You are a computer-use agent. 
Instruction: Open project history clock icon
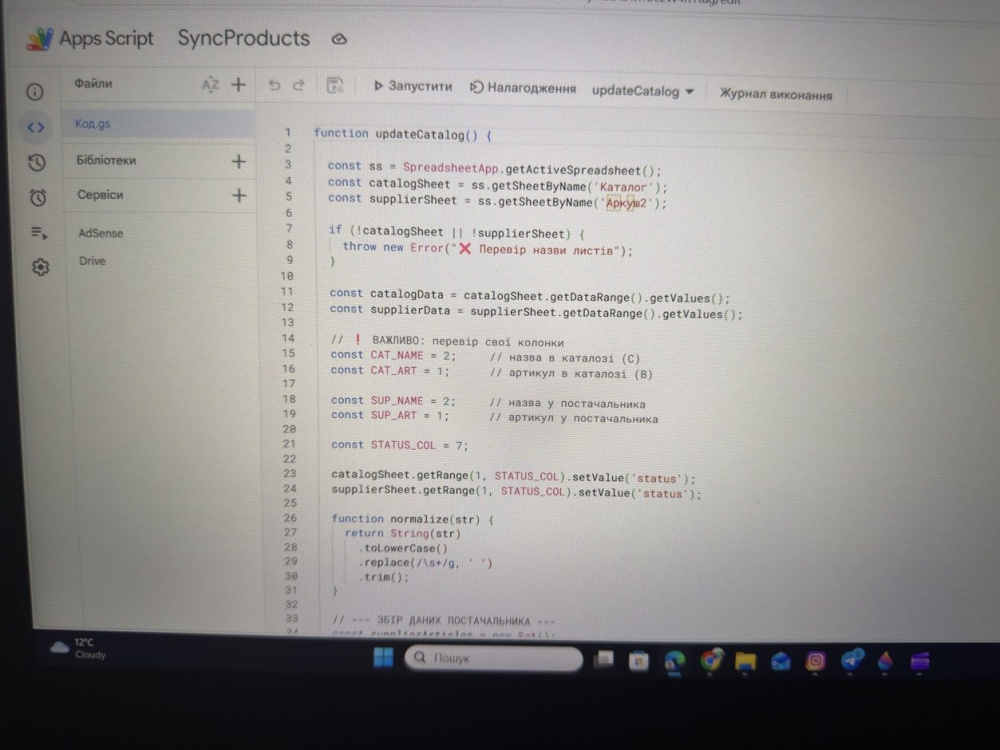(37, 163)
